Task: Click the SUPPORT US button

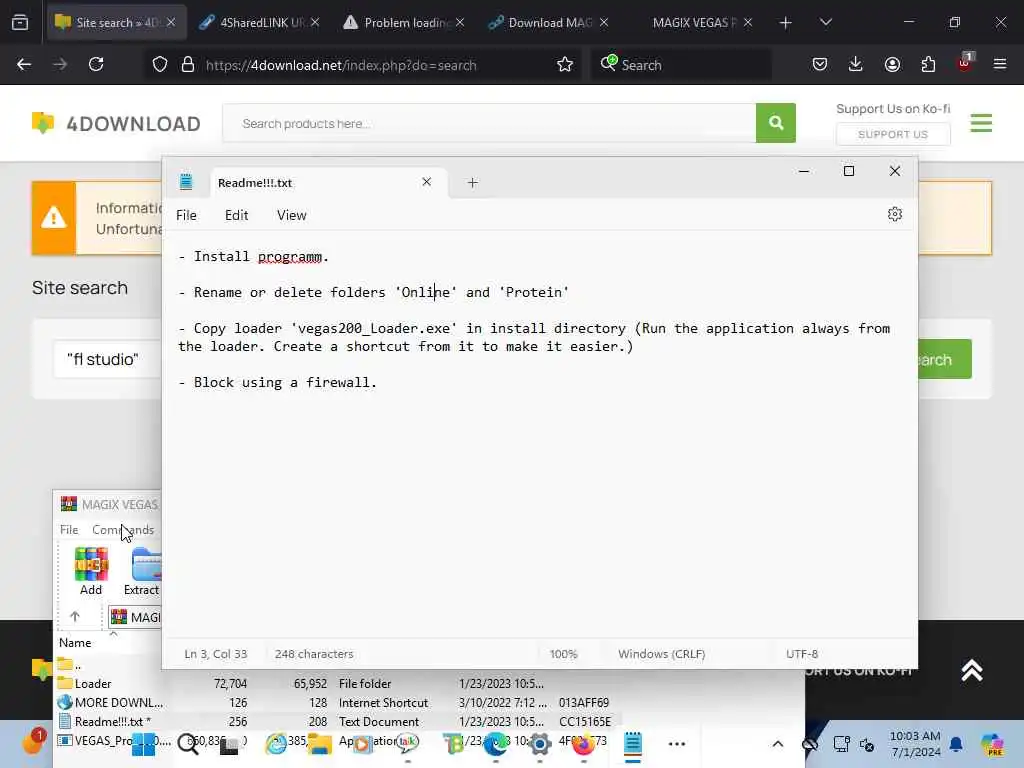Action: (893, 134)
